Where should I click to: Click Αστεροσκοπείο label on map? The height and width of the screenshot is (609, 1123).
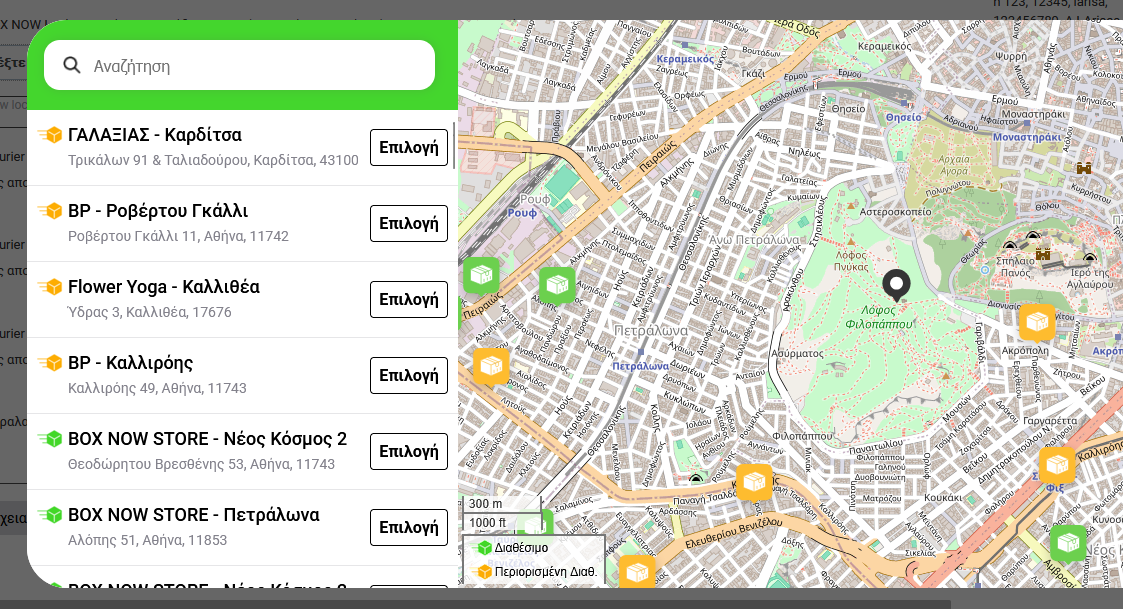(895, 212)
